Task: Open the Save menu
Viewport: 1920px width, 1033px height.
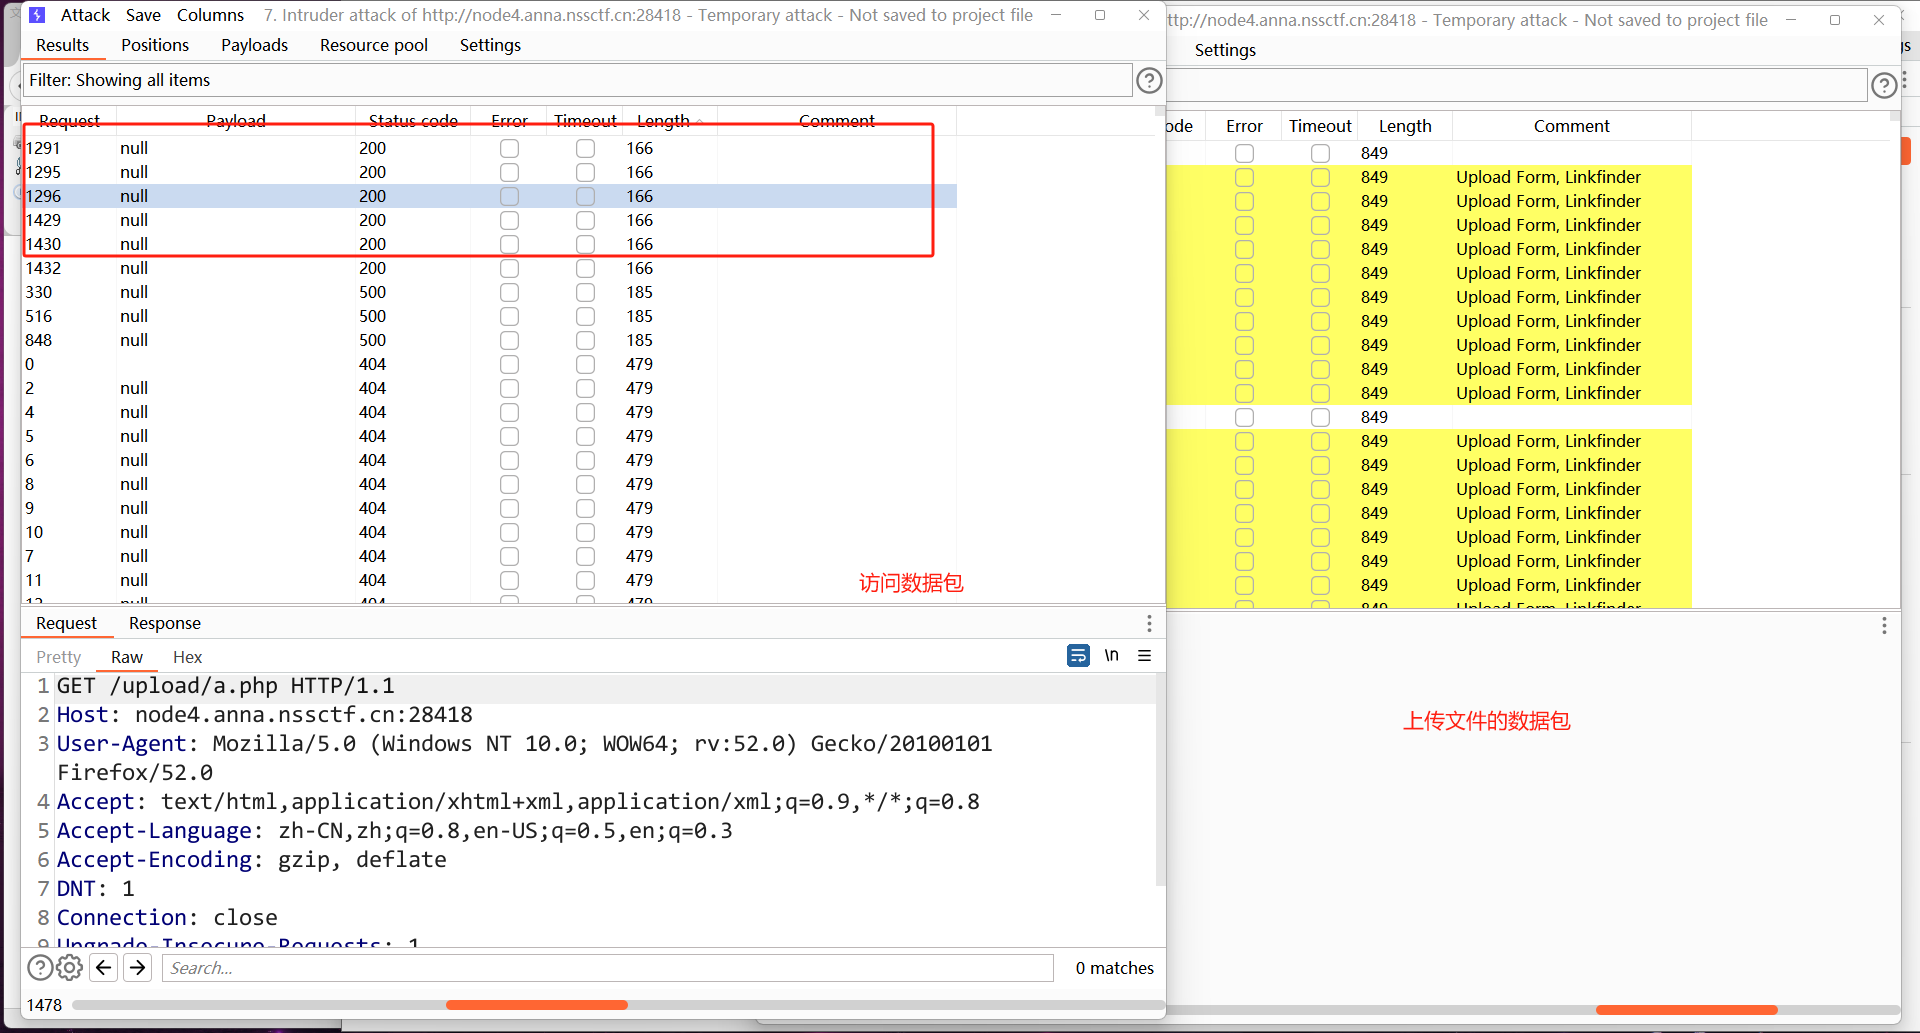Action: tap(144, 15)
